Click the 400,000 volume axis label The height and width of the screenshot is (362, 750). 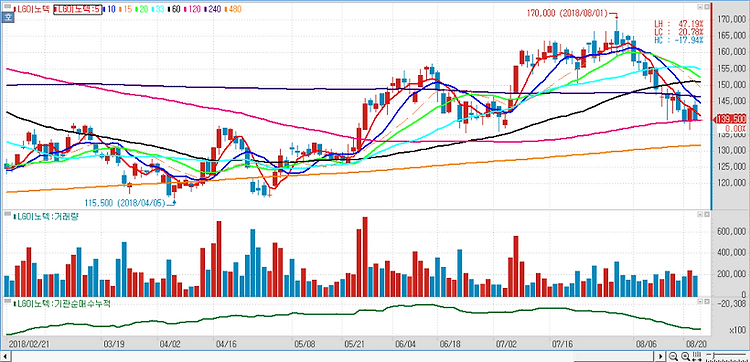732,253
